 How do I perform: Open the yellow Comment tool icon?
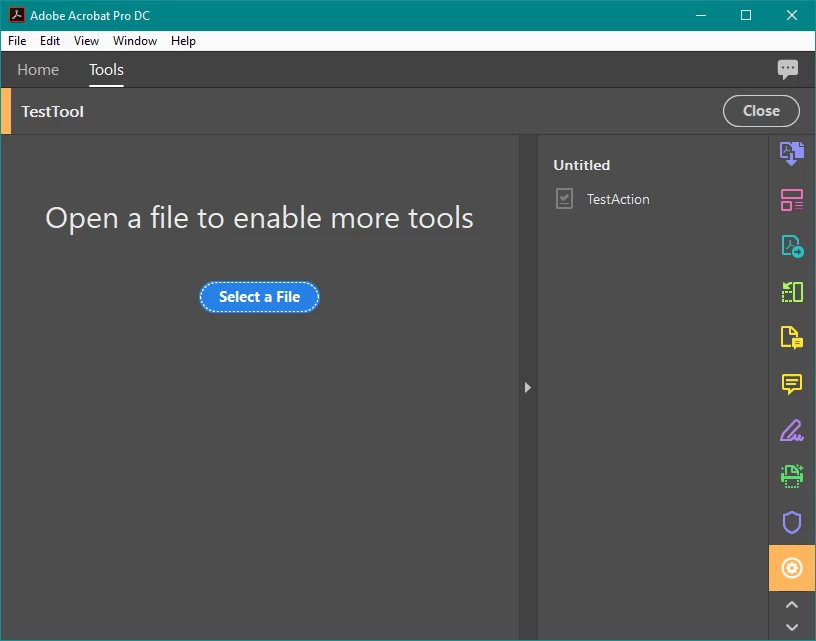point(792,384)
